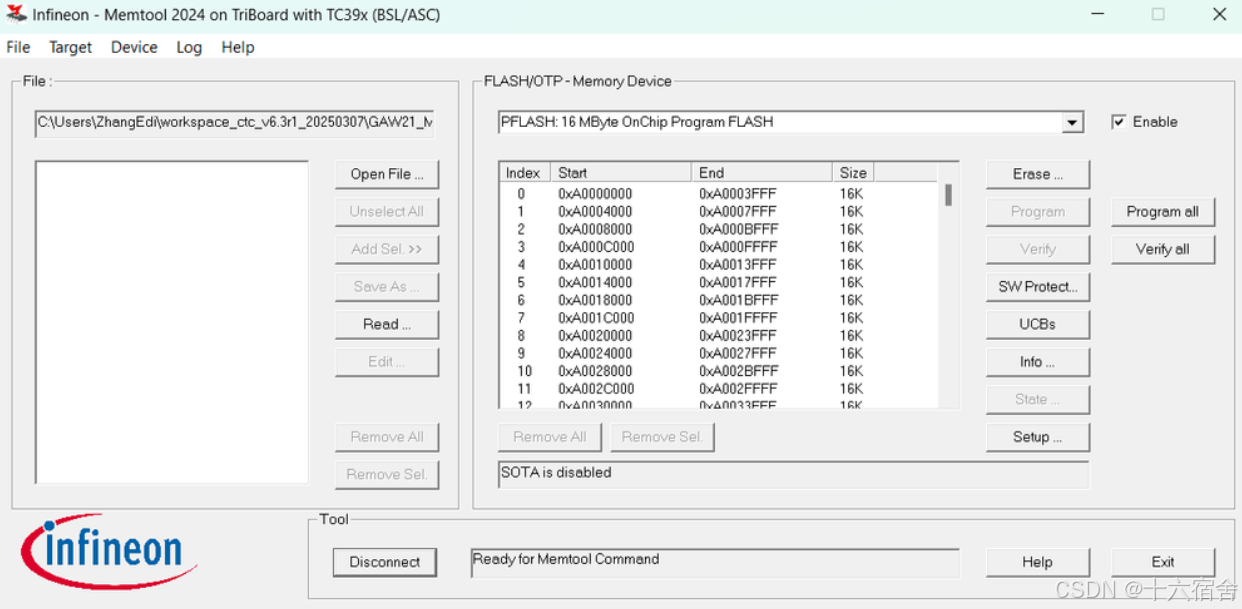
Task: Click the Info button
Action: (1038, 362)
